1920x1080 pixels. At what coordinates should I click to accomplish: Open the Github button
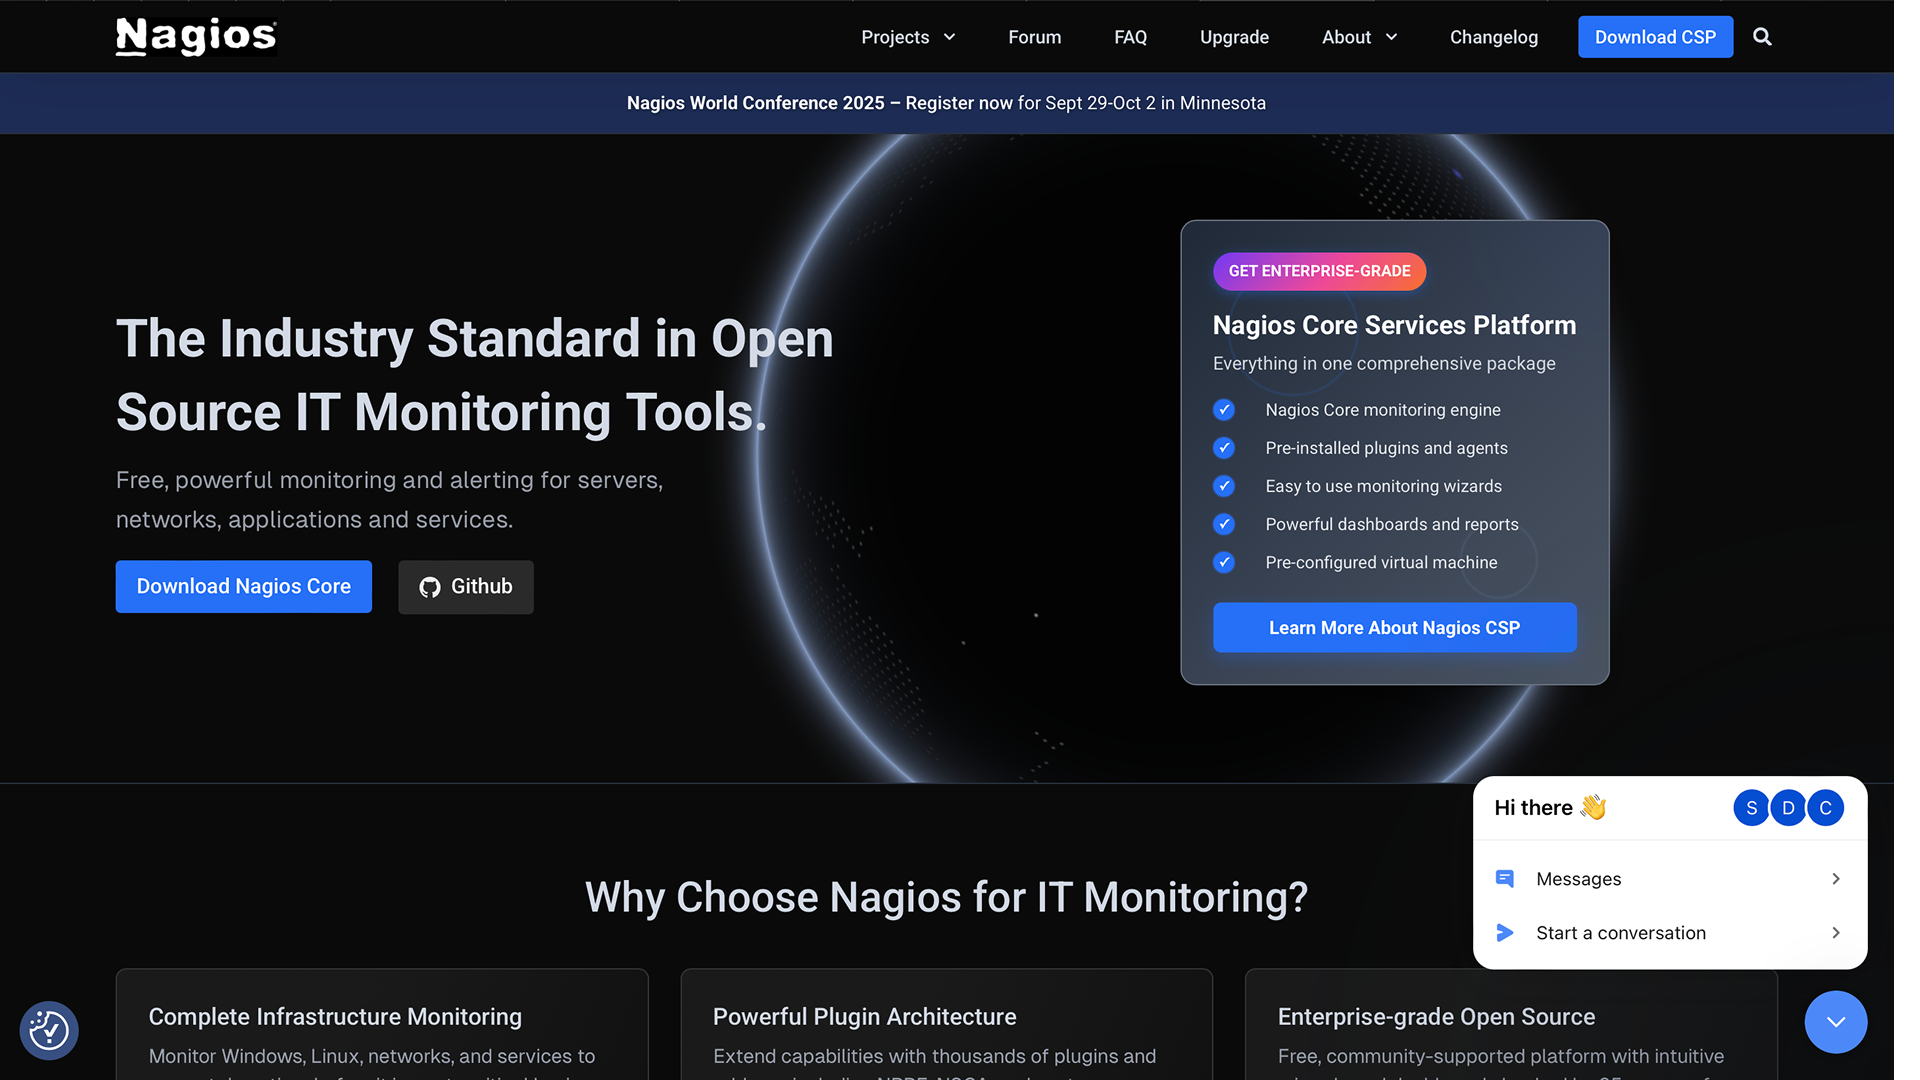466,587
